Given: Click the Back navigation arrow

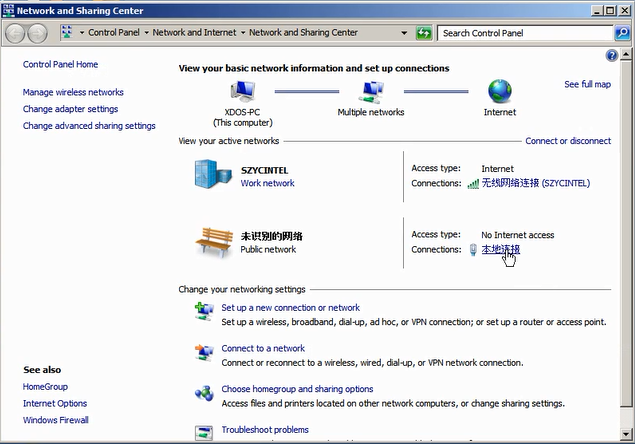Looking at the screenshot, I should coord(15,33).
